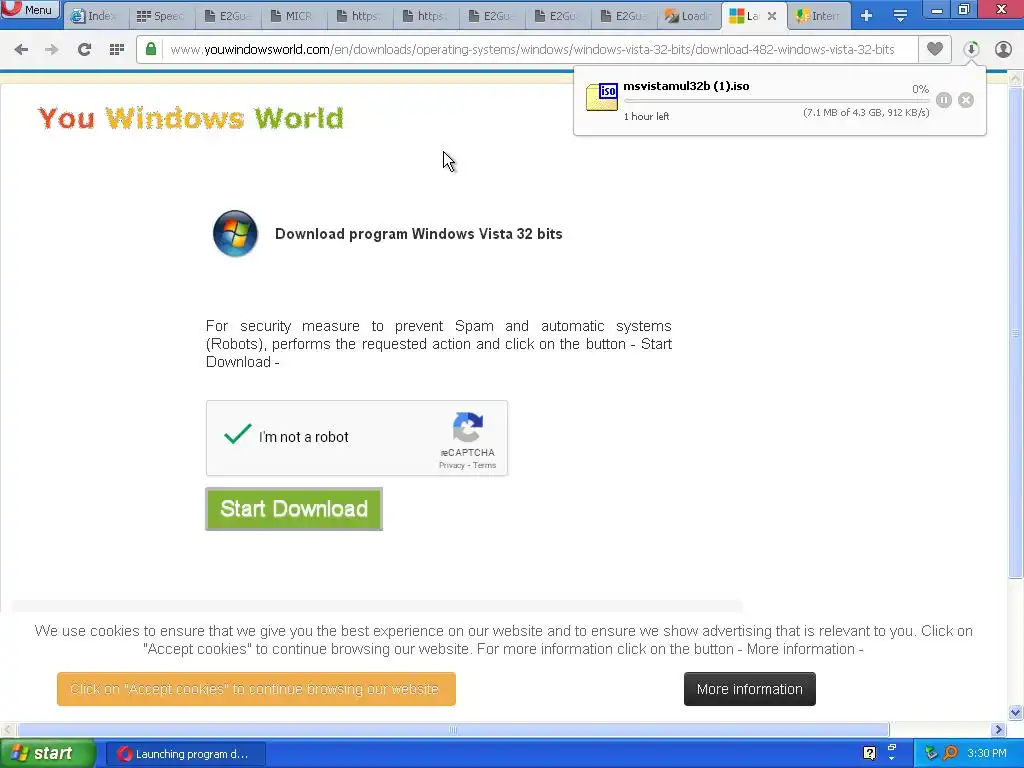Click the You Windows World logo
This screenshot has width=1024, height=768.
[x=190, y=118]
